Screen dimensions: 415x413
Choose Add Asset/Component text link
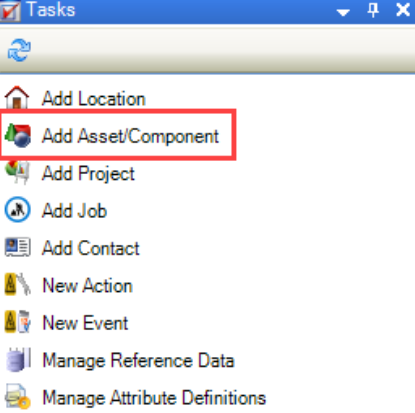point(130,136)
